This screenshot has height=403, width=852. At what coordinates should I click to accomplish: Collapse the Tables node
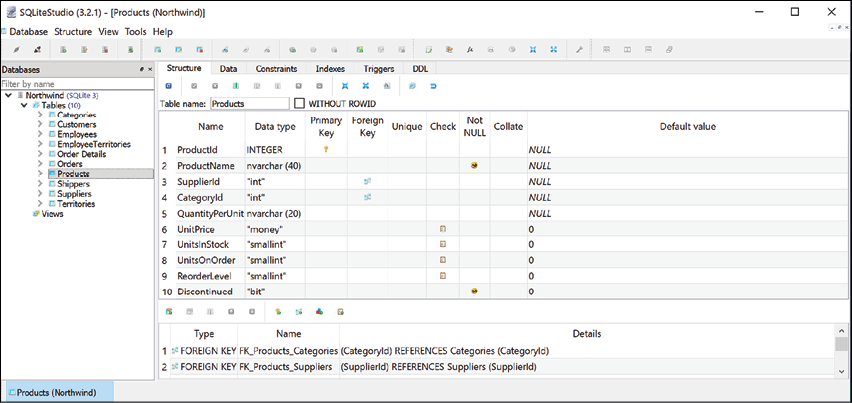[x=24, y=105]
